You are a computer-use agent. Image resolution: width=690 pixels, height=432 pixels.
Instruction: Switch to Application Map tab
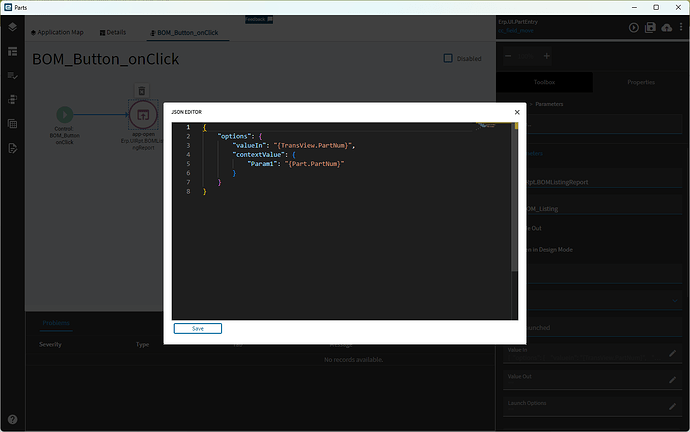point(57,33)
